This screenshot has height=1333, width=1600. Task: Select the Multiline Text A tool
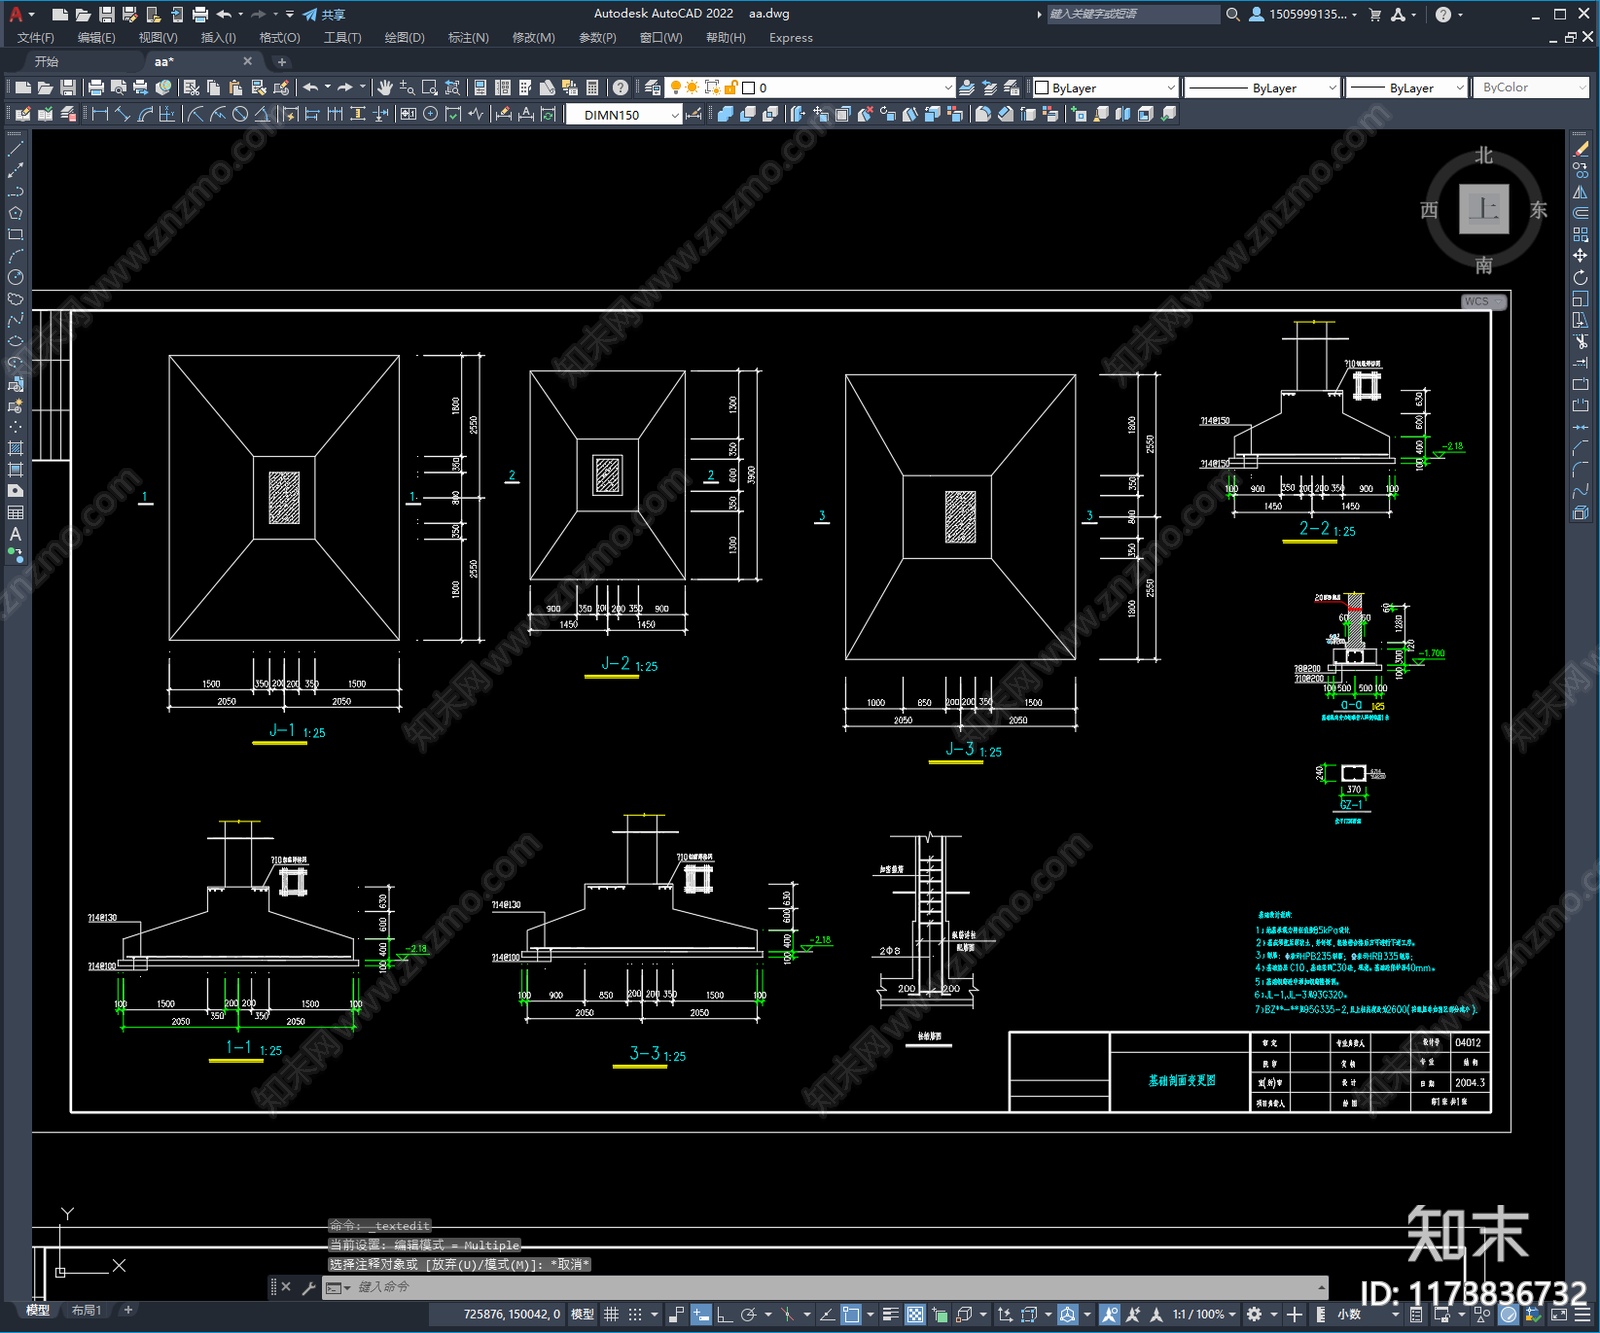pyautogui.click(x=15, y=534)
